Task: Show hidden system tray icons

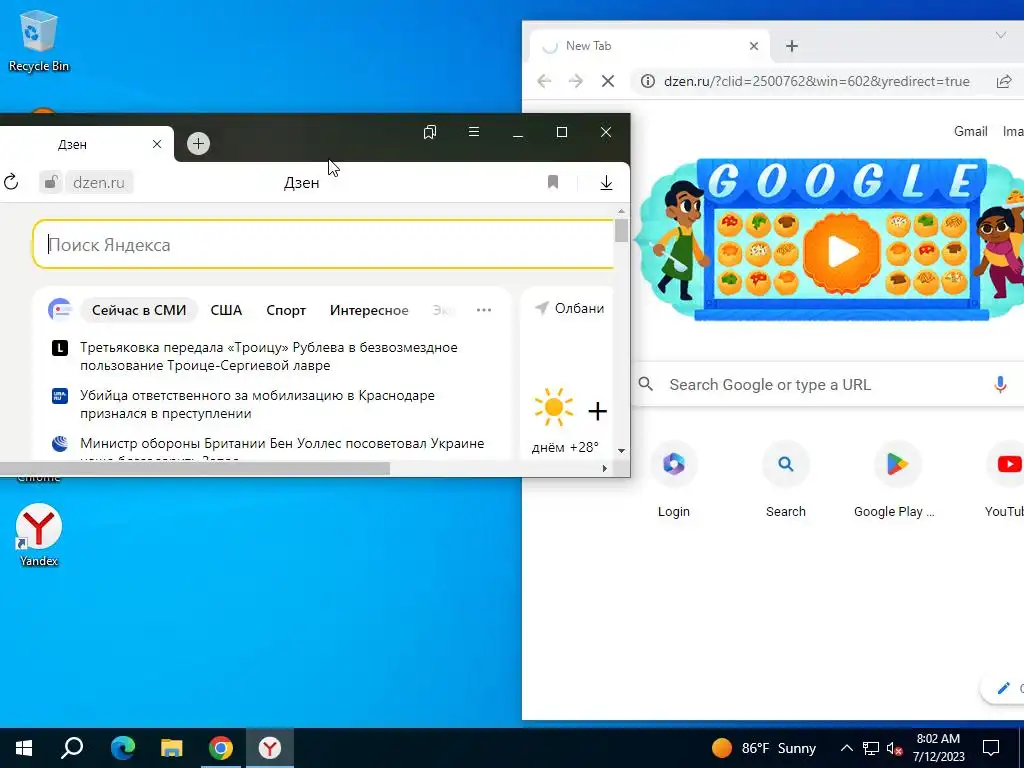Action: tap(846, 748)
